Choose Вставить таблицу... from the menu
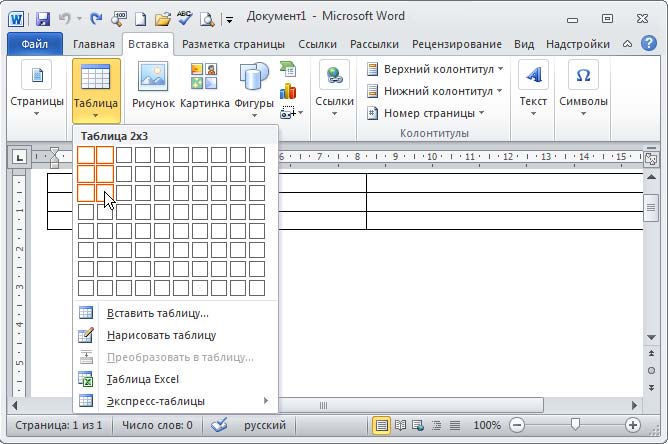This screenshot has width=668, height=444. [157, 313]
